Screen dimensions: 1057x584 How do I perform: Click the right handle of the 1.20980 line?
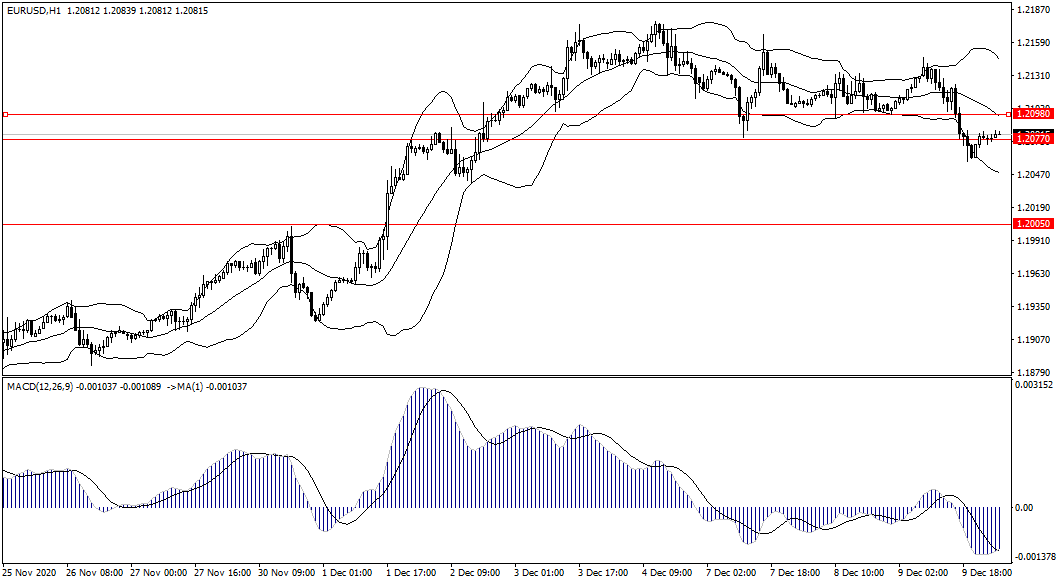[1007, 115]
